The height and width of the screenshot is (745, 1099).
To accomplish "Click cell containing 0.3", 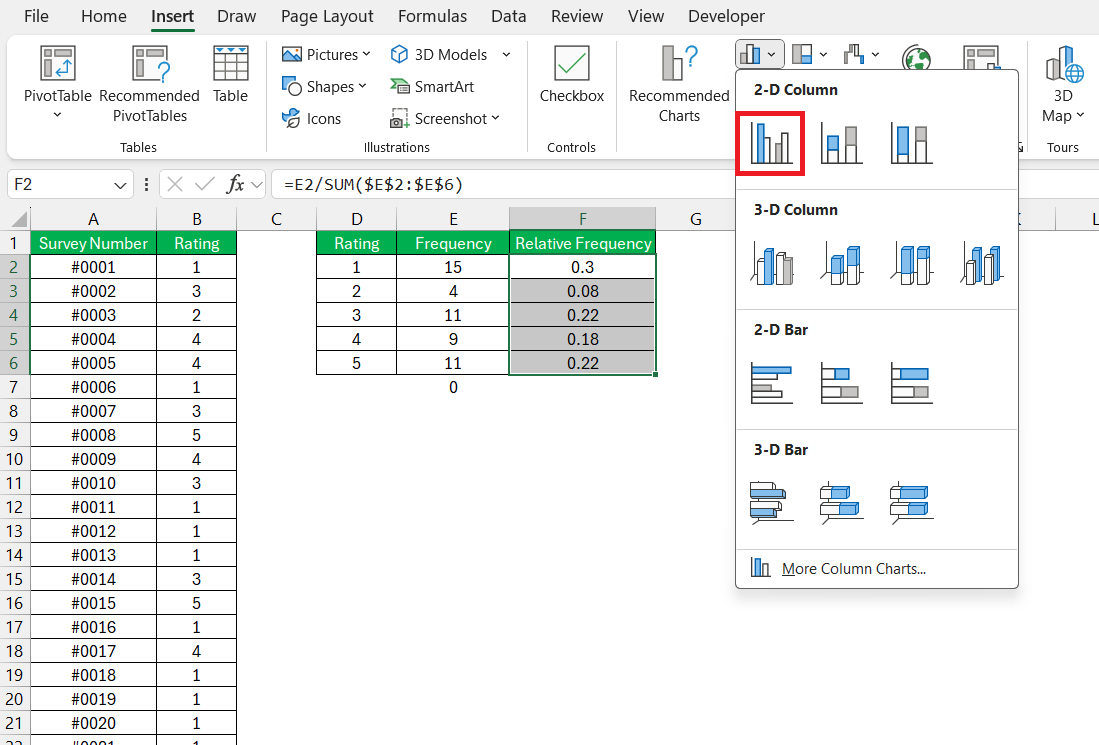I will pos(582,267).
